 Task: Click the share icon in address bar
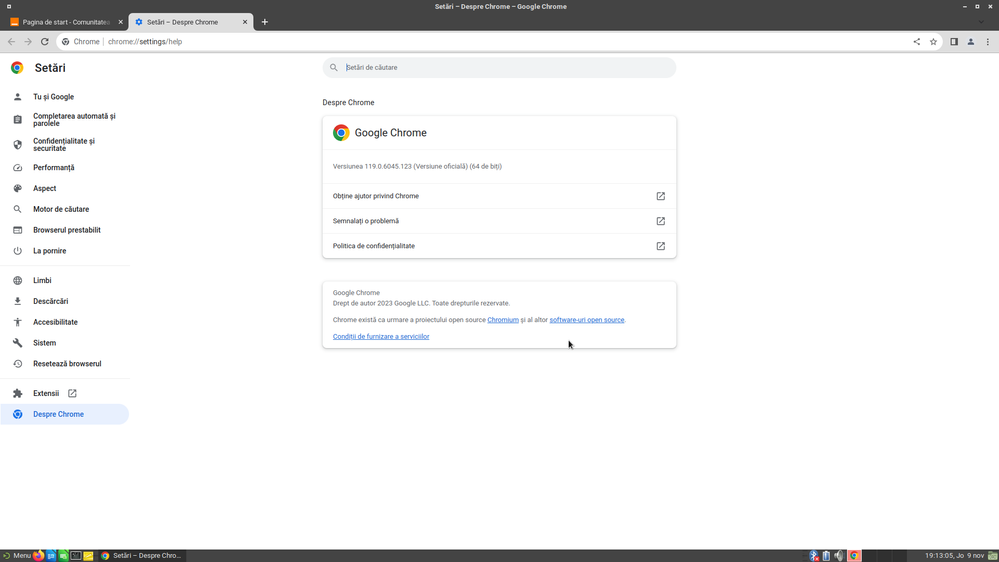pyautogui.click(x=916, y=42)
